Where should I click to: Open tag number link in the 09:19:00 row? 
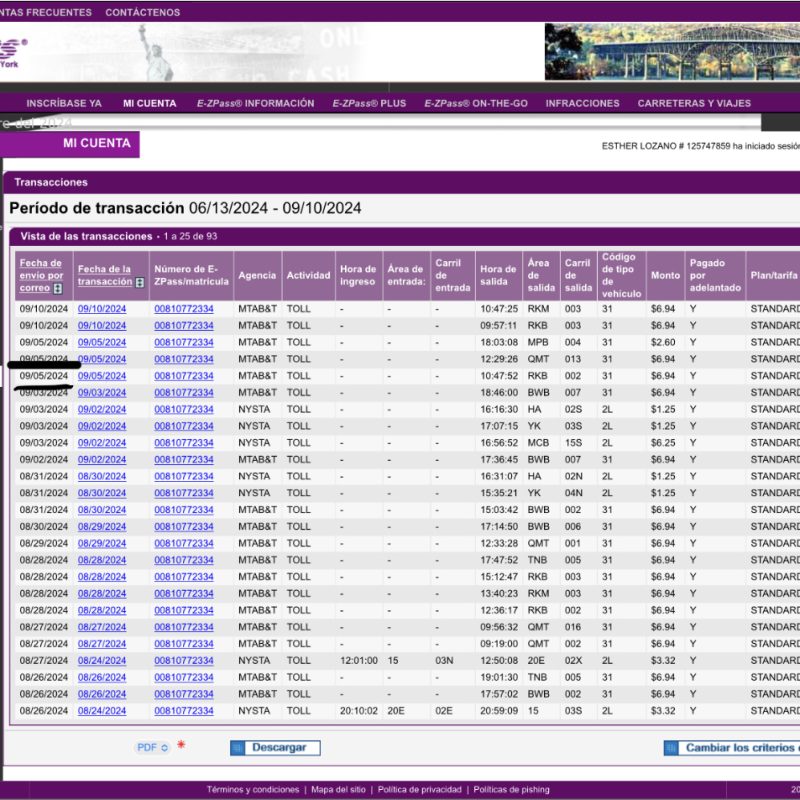coord(184,644)
